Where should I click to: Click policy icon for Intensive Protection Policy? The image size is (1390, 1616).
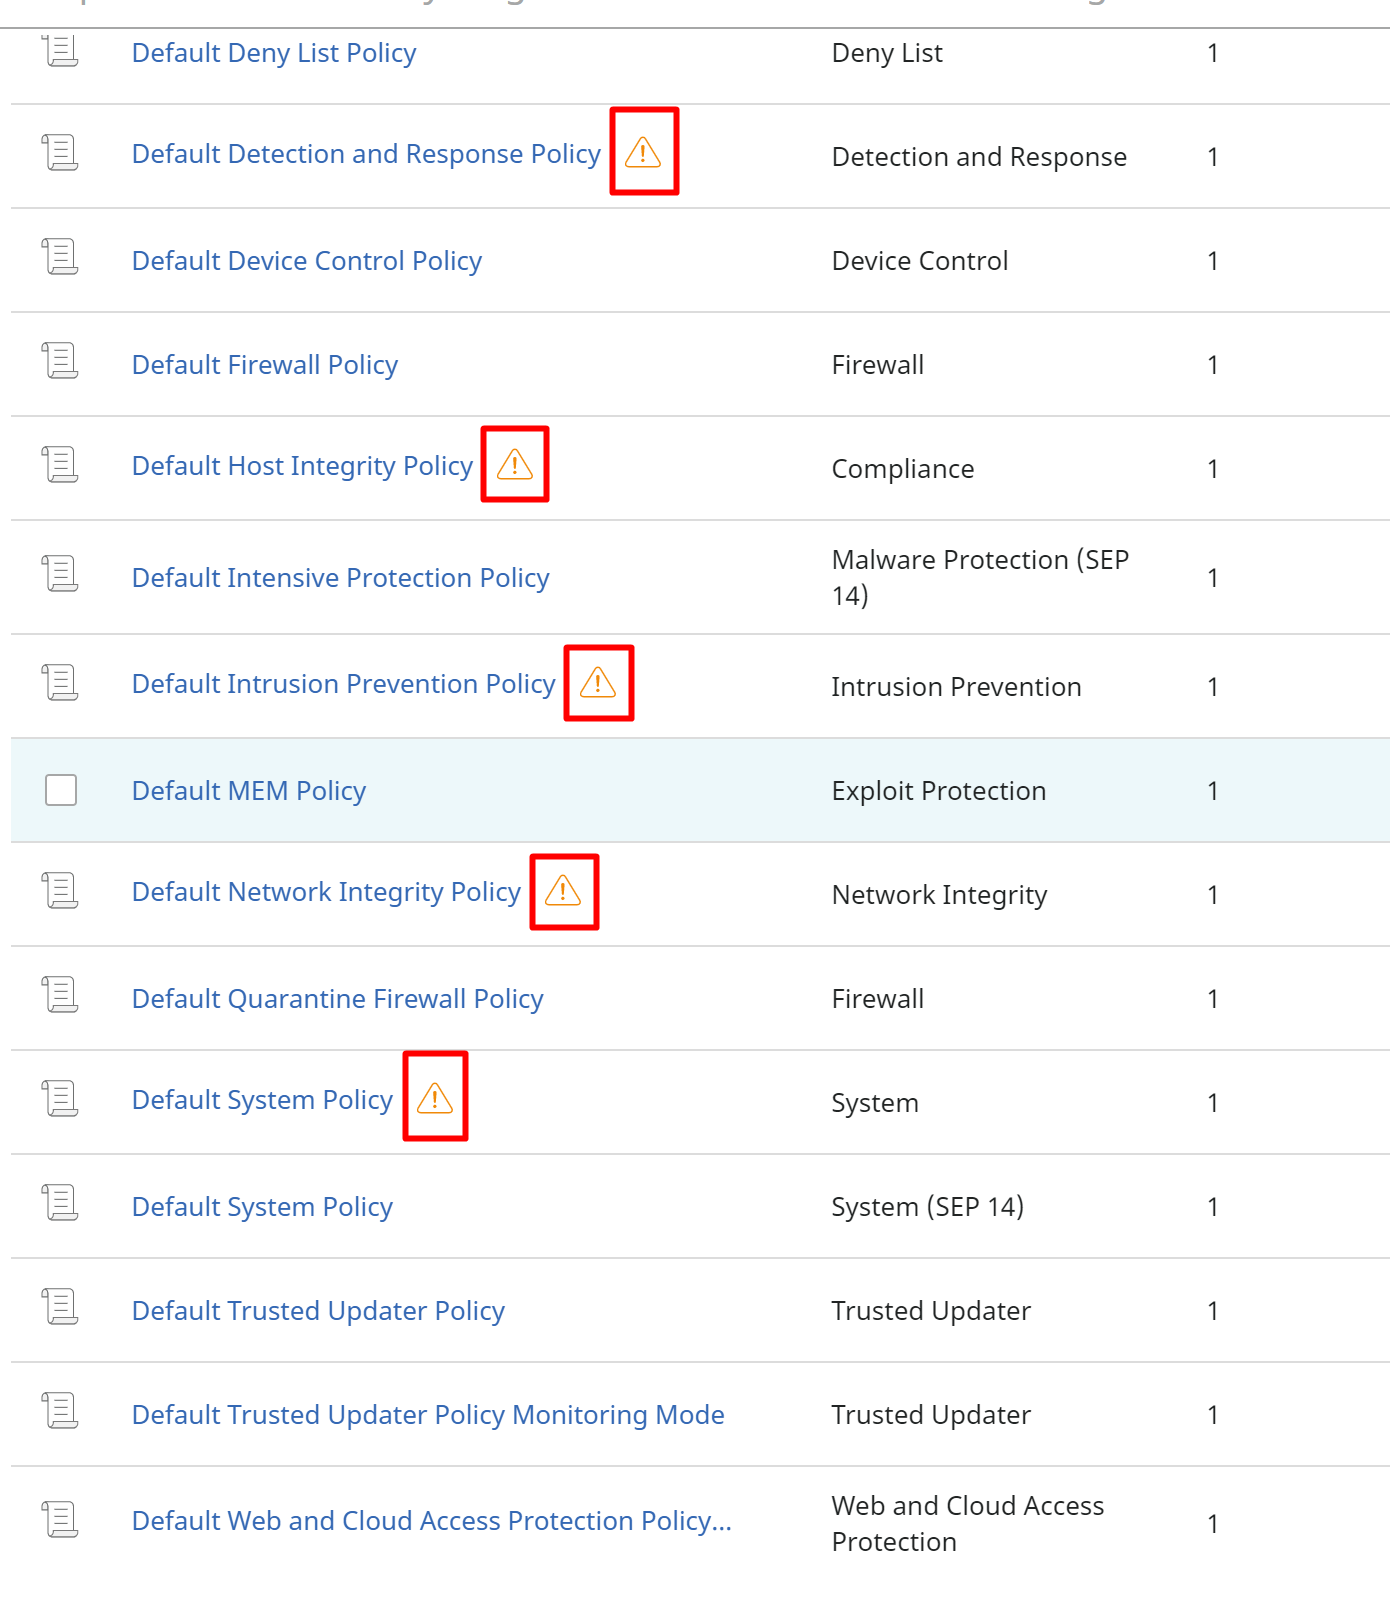(x=60, y=574)
